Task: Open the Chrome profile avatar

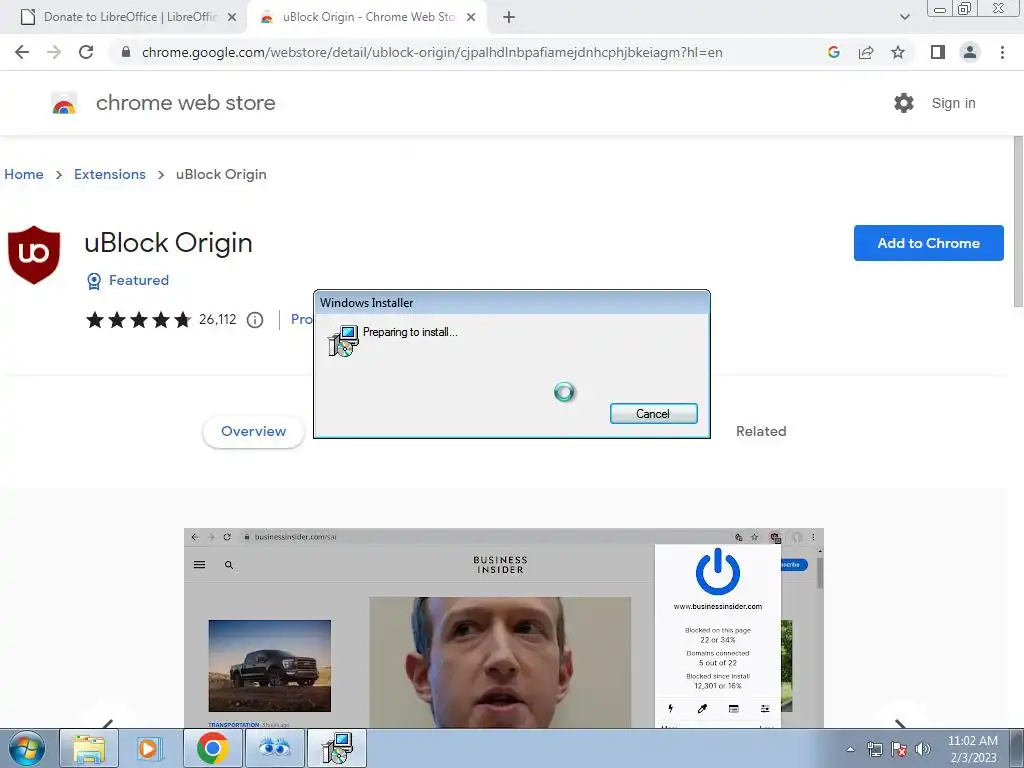Action: tap(970, 52)
